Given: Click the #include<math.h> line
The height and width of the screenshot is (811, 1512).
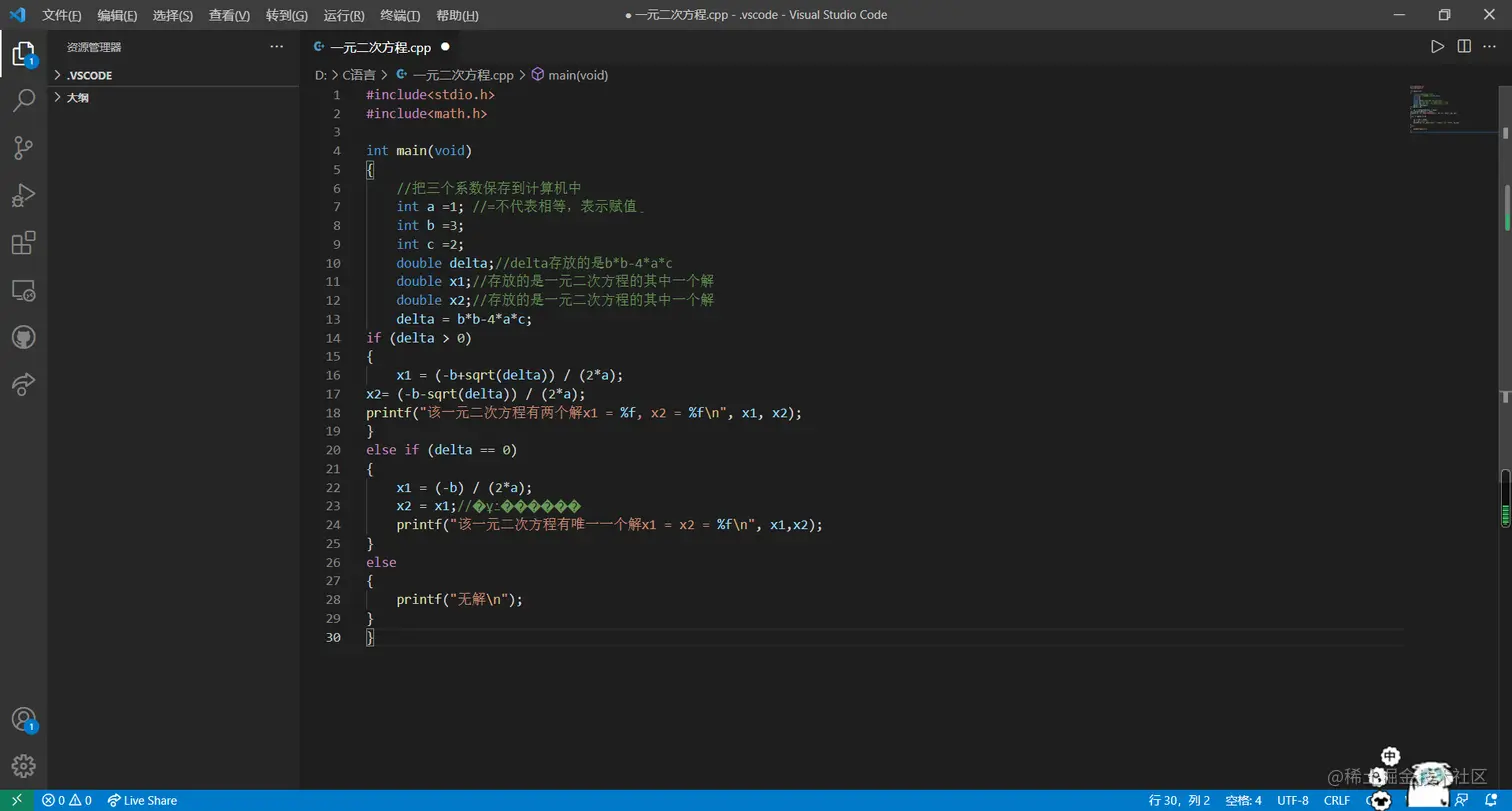Looking at the screenshot, I should (x=427, y=113).
